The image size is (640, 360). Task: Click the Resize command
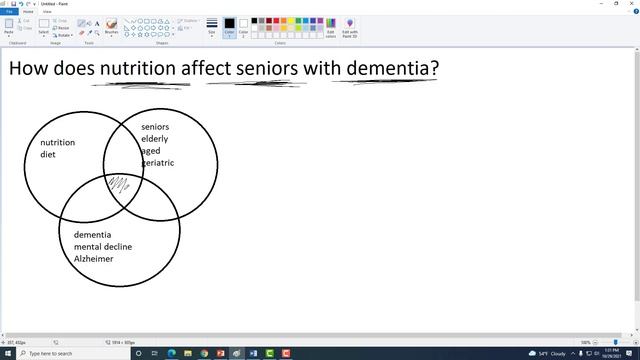(x=61, y=28)
